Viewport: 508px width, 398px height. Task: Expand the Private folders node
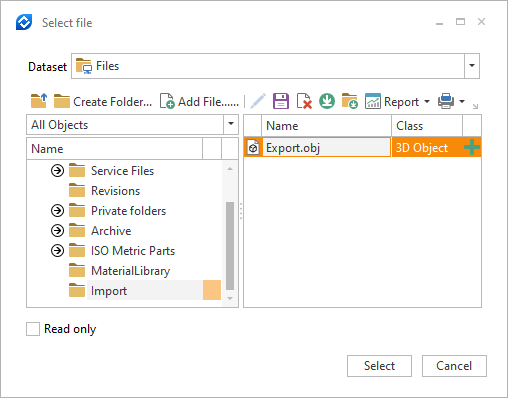click(x=57, y=211)
